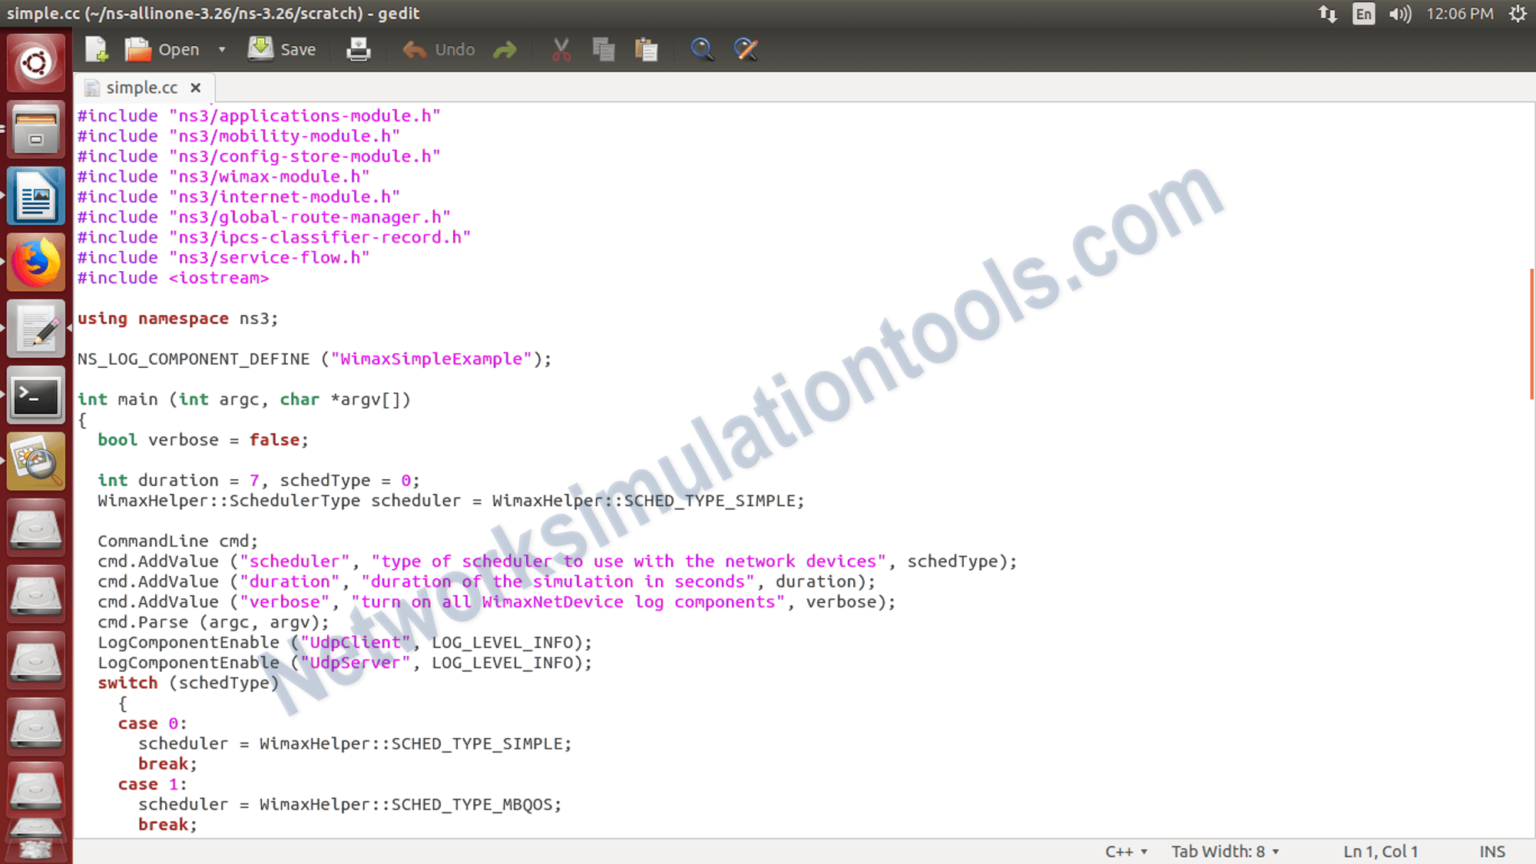Print the current document
The image size is (1536, 864).
358,48
